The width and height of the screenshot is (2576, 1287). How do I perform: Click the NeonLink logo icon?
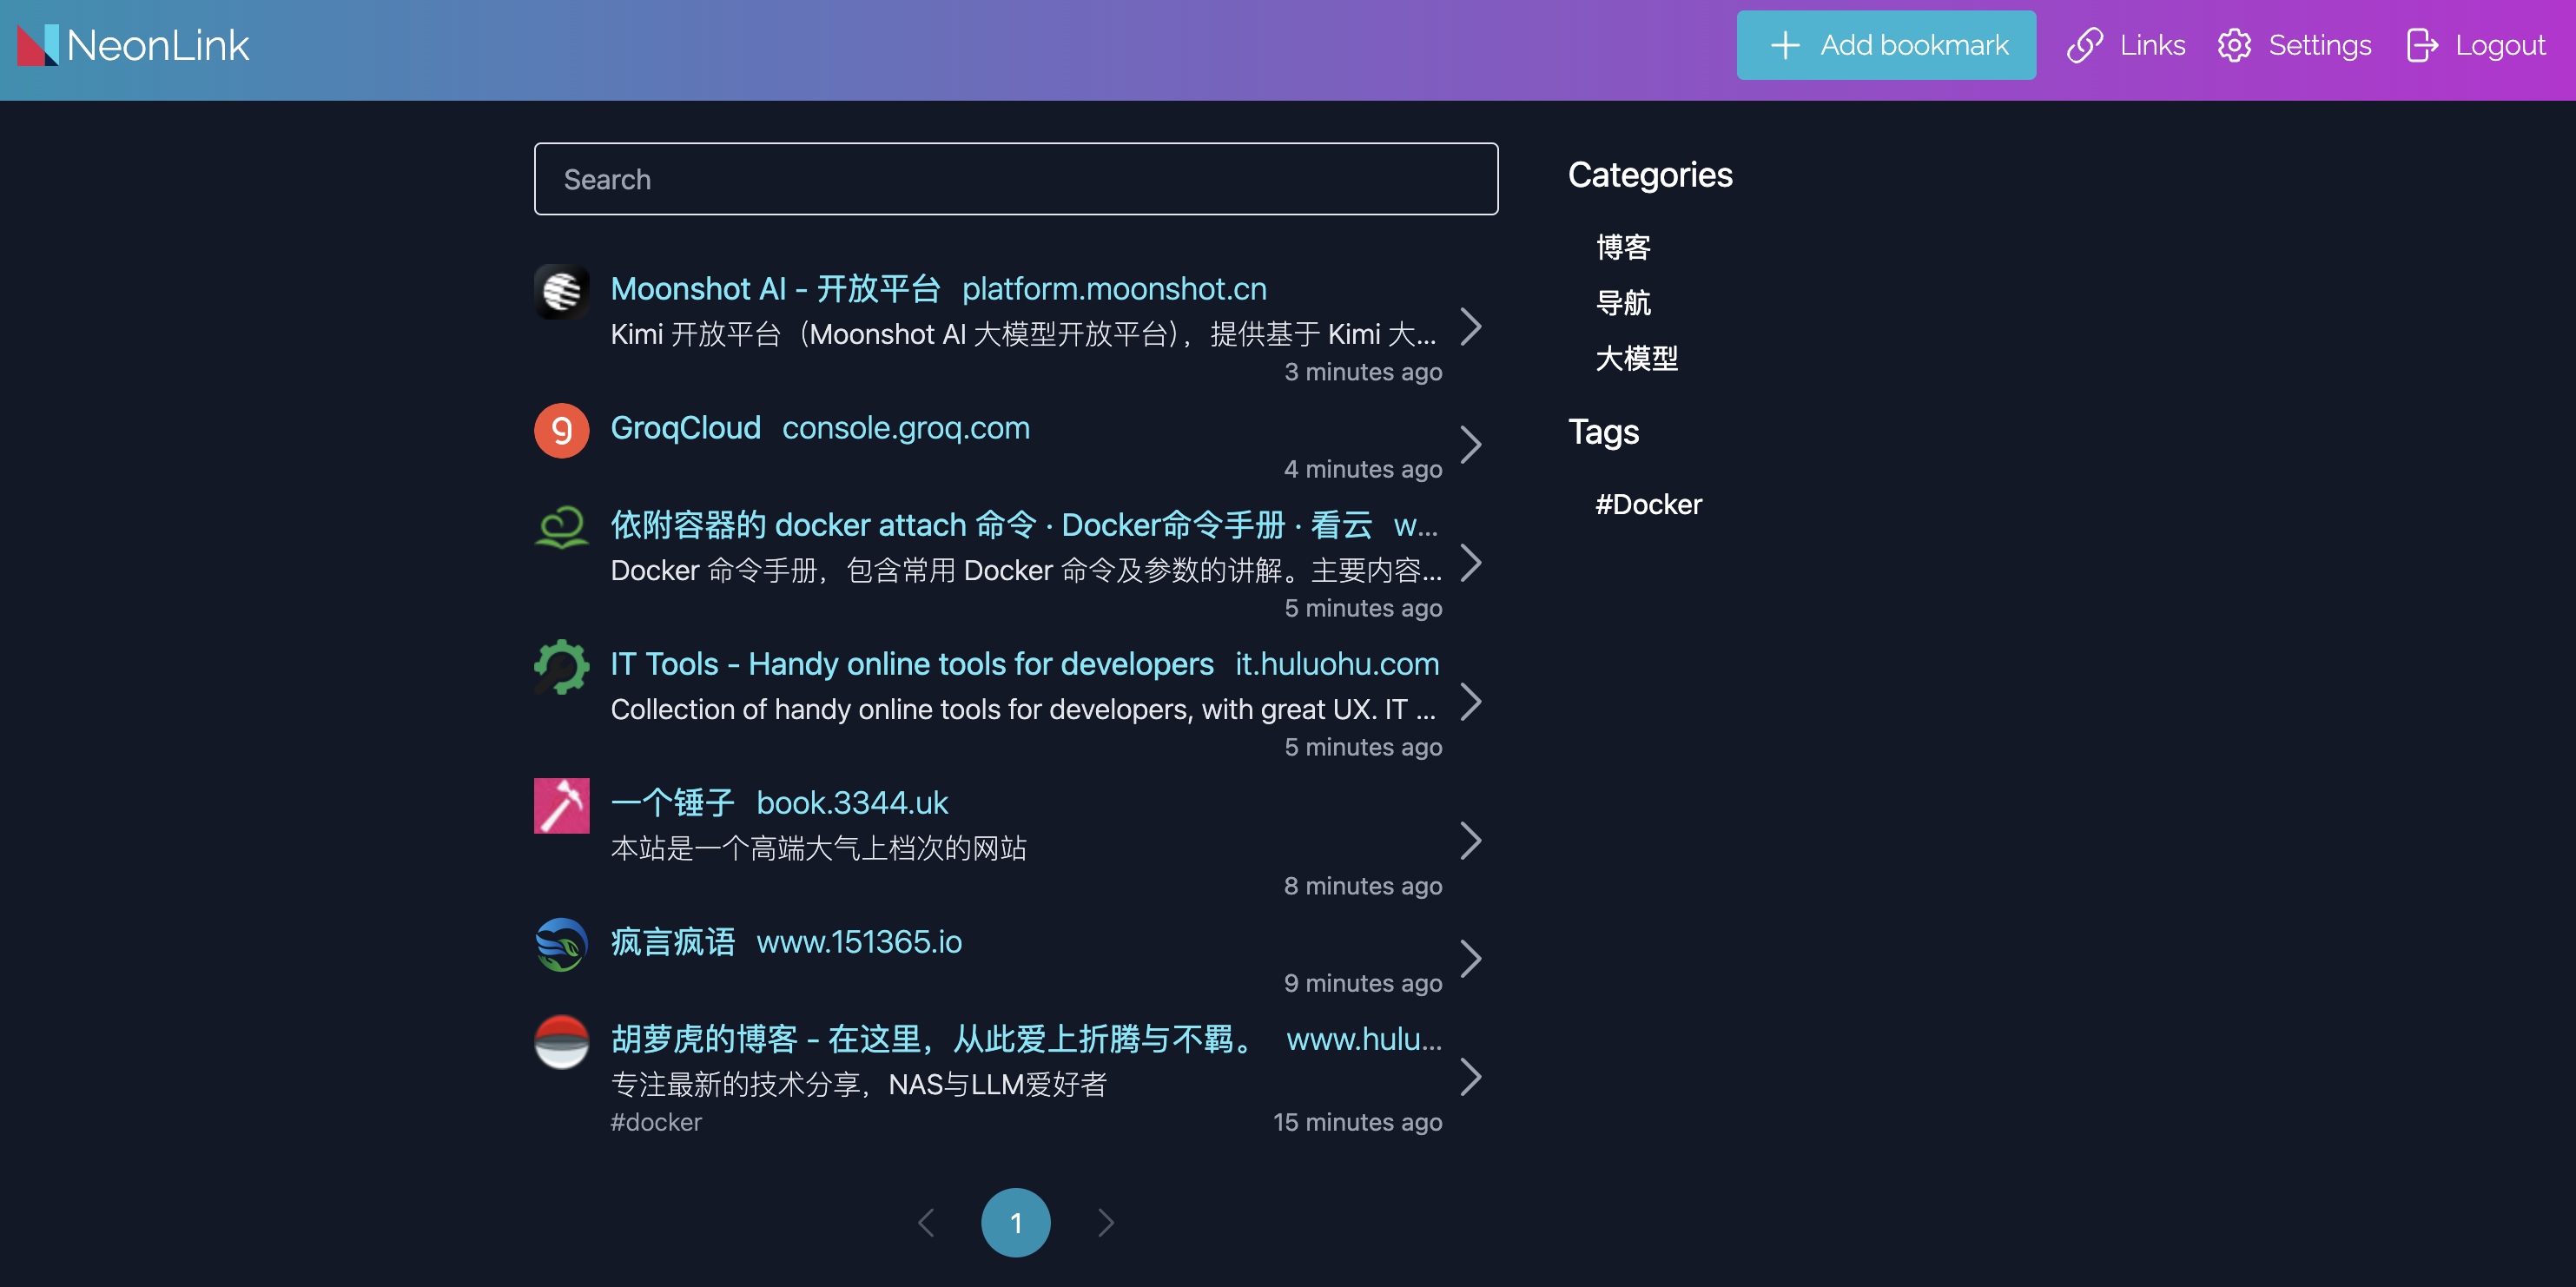(x=38, y=45)
